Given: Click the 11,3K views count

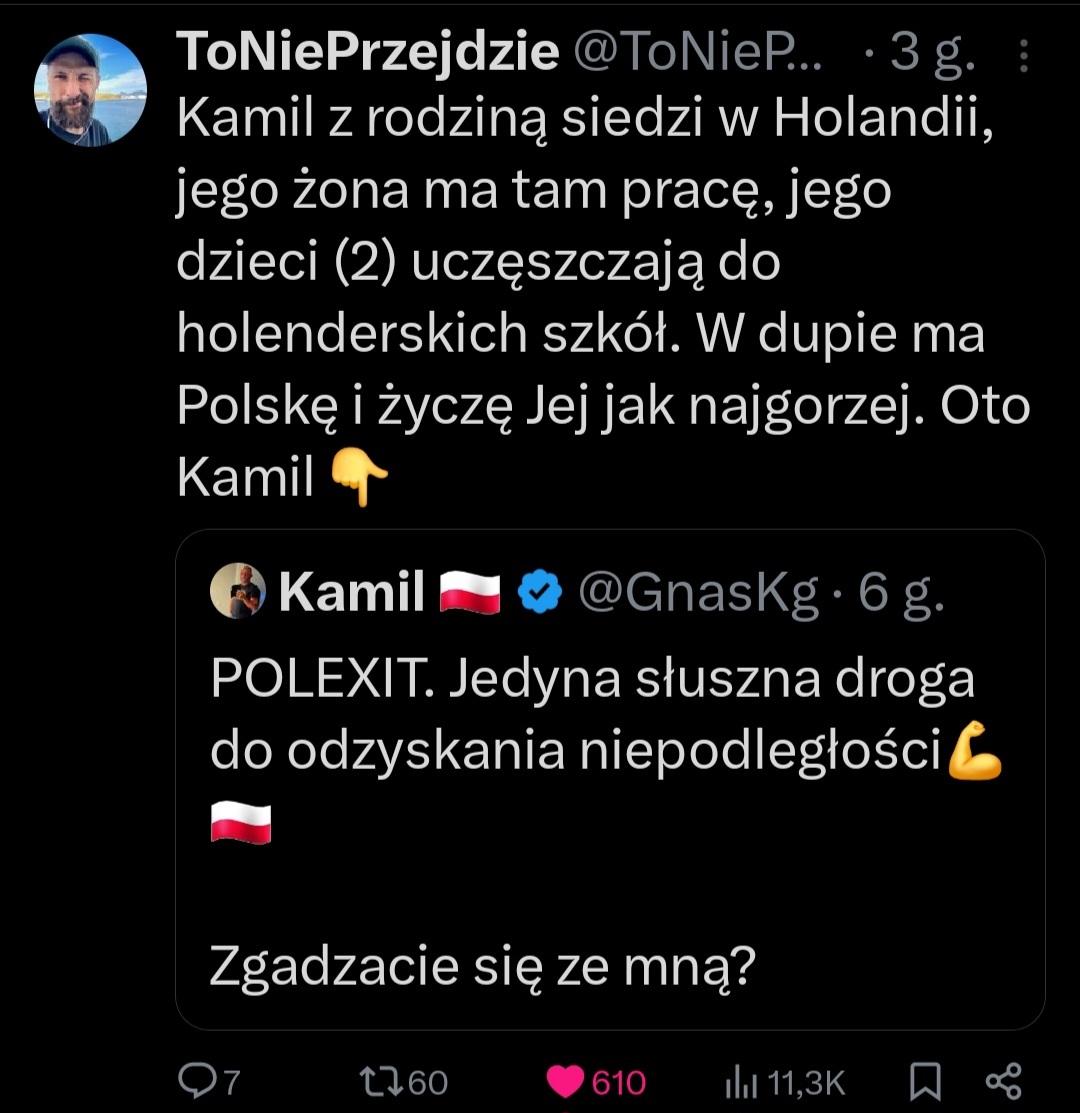Looking at the screenshot, I should click(808, 1082).
